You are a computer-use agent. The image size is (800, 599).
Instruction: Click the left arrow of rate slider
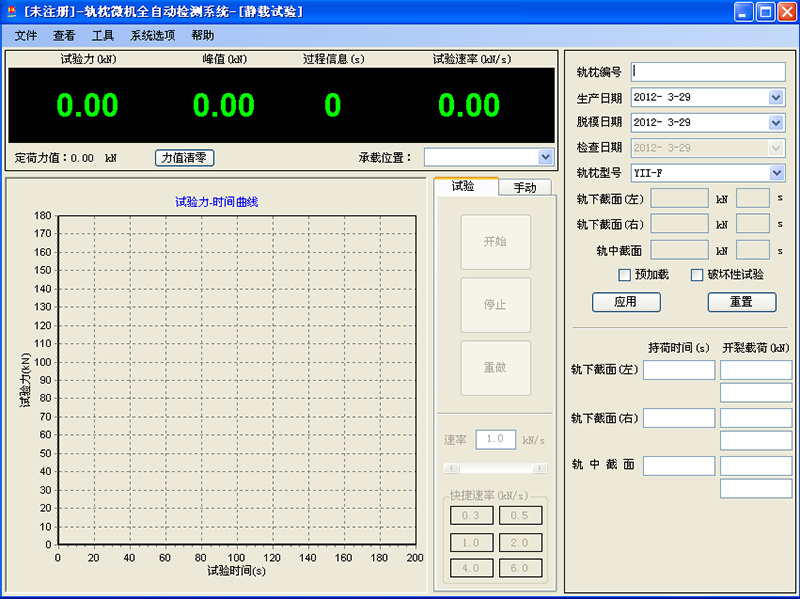pos(452,468)
